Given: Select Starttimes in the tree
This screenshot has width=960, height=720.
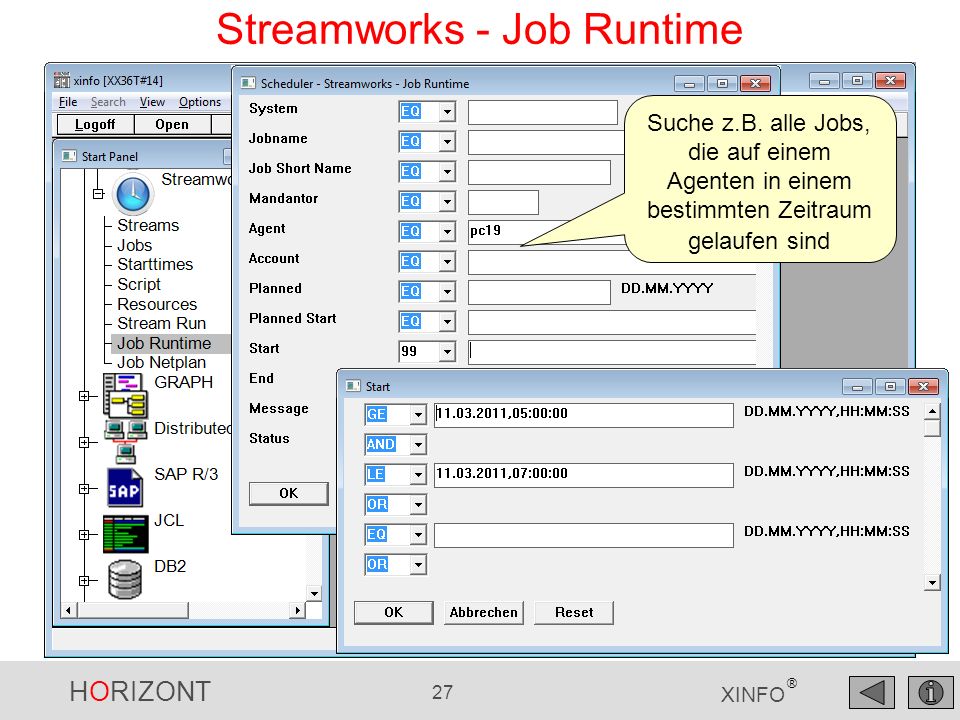Looking at the screenshot, I should click(x=155, y=264).
